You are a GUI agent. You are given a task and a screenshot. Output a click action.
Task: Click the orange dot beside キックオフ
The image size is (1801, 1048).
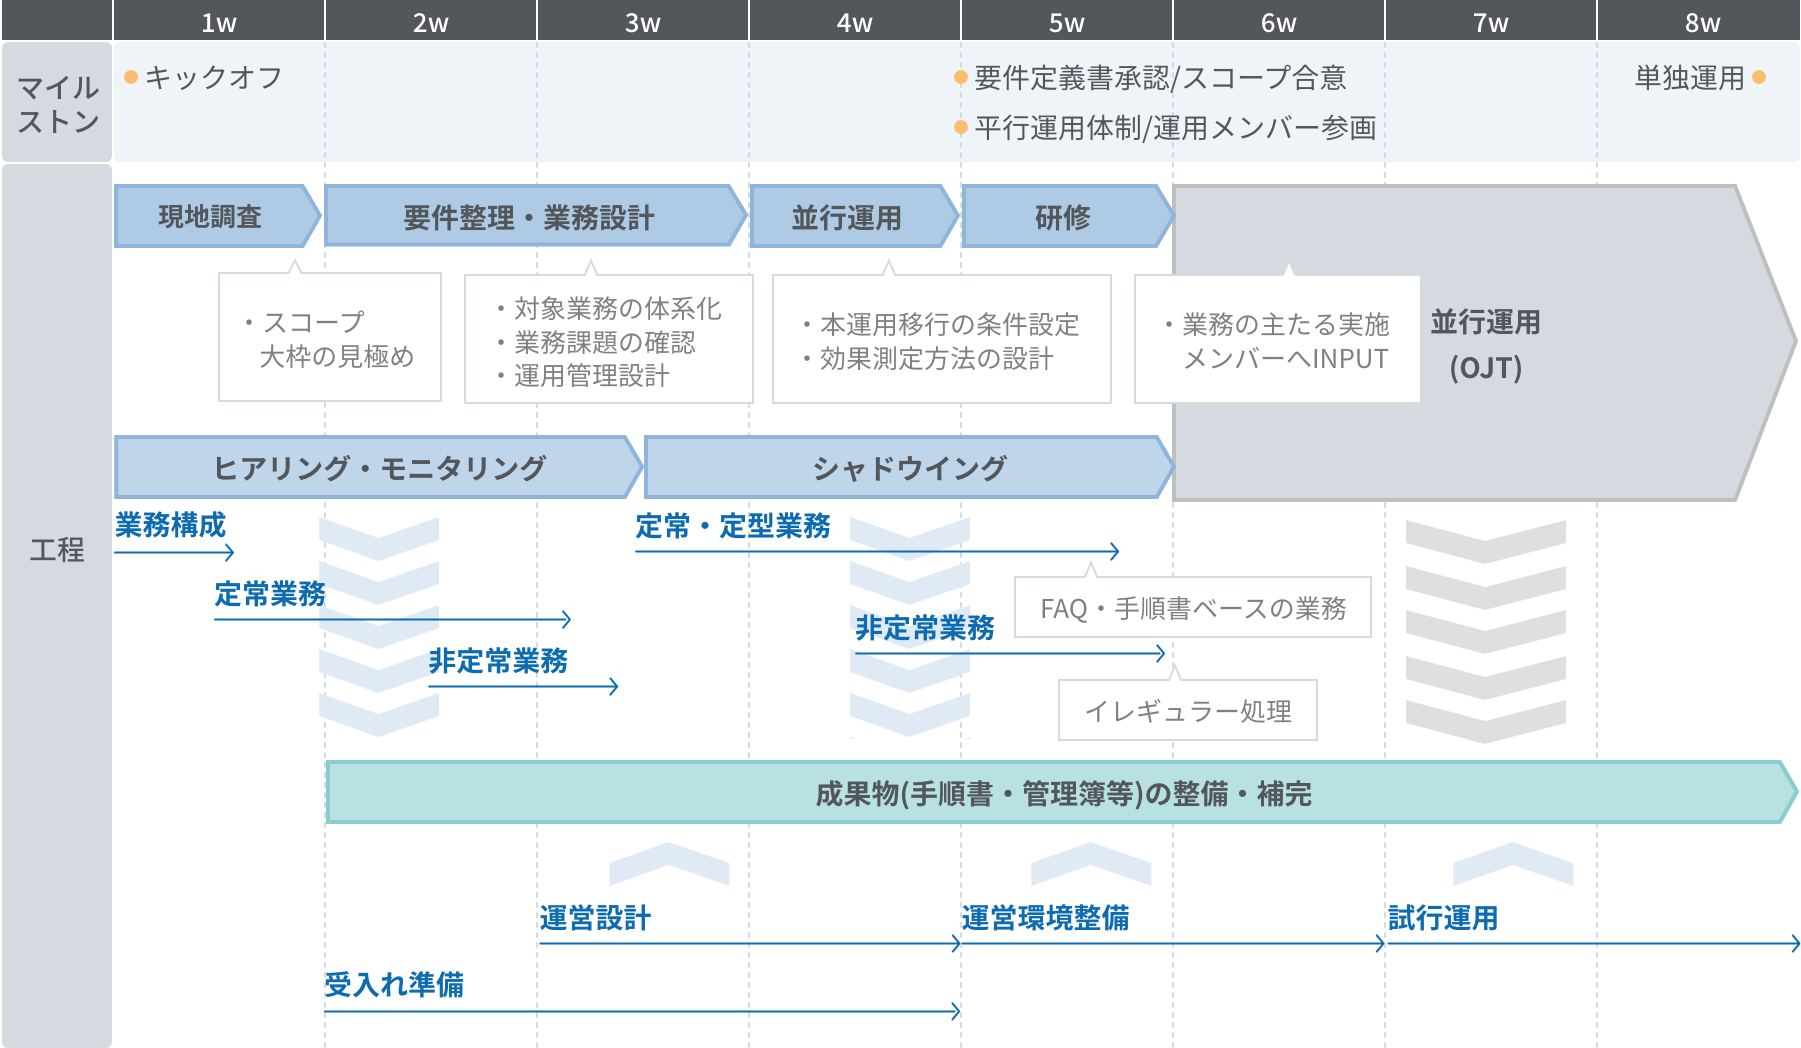pos(131,77)
